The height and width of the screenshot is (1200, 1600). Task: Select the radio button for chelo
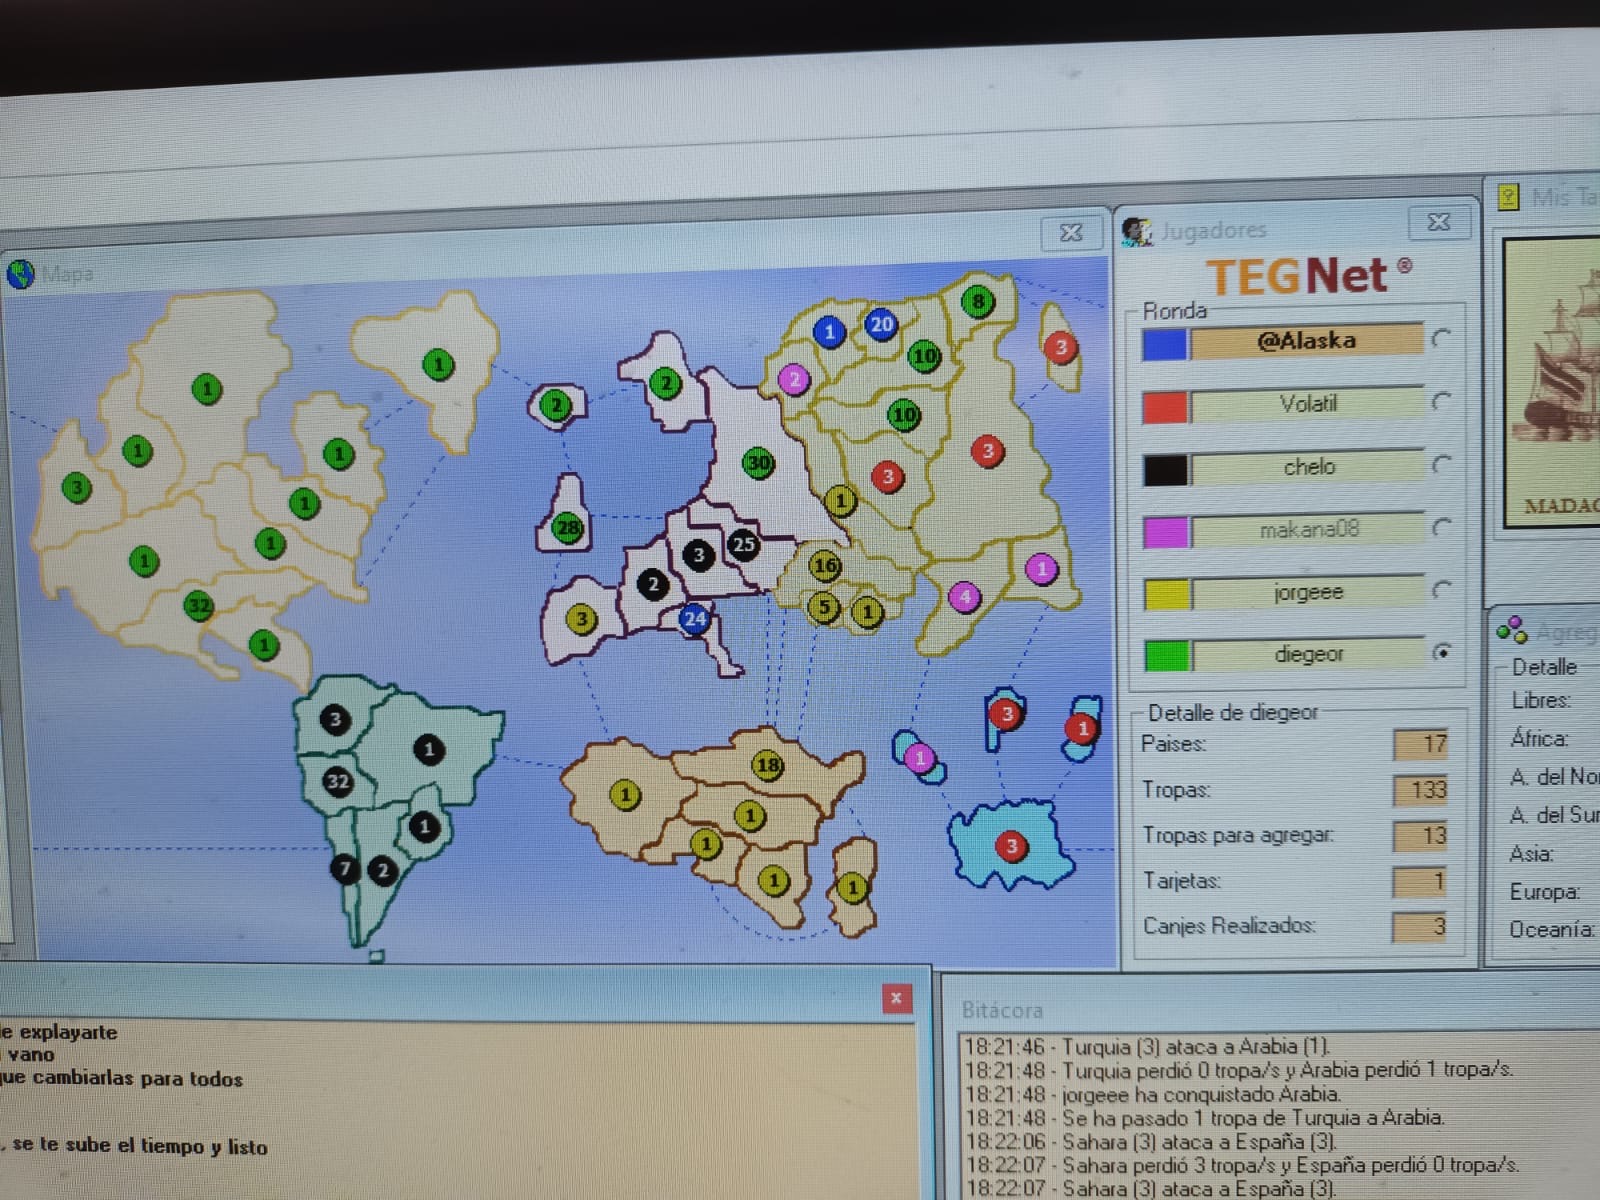point(1441,465)
